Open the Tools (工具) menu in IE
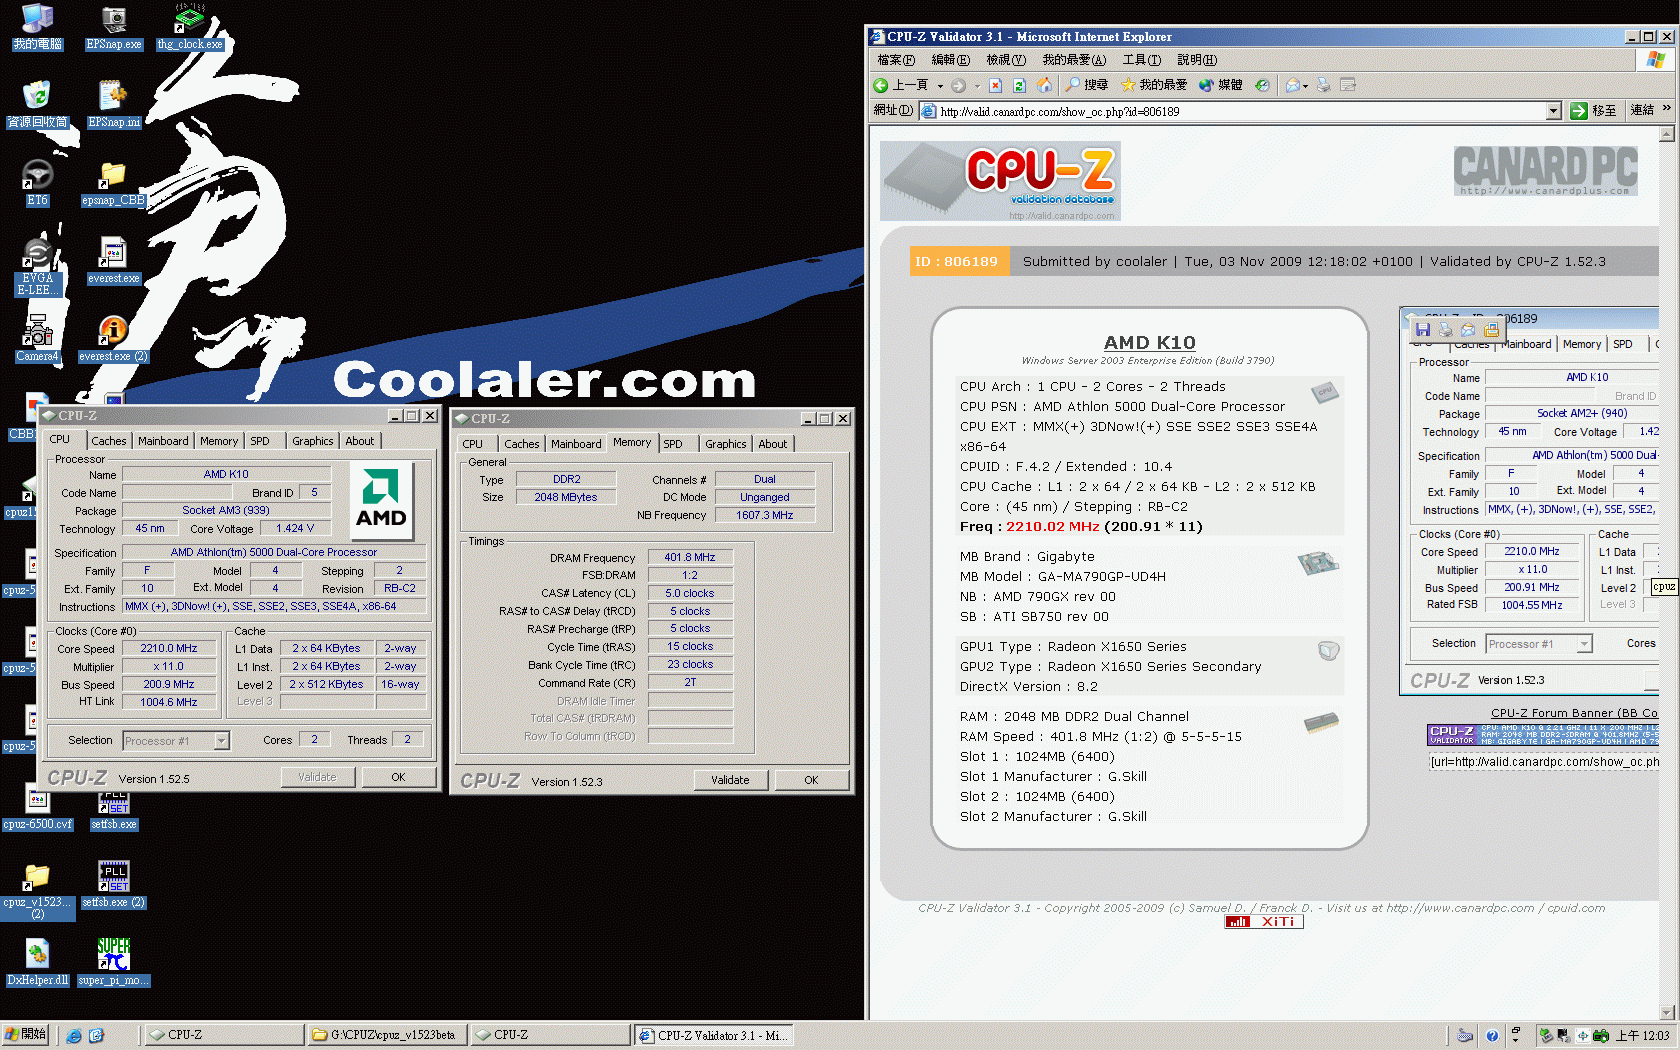This screenshot has height=1050, width=1680. pyautogui.click(x=1141, y=60)
